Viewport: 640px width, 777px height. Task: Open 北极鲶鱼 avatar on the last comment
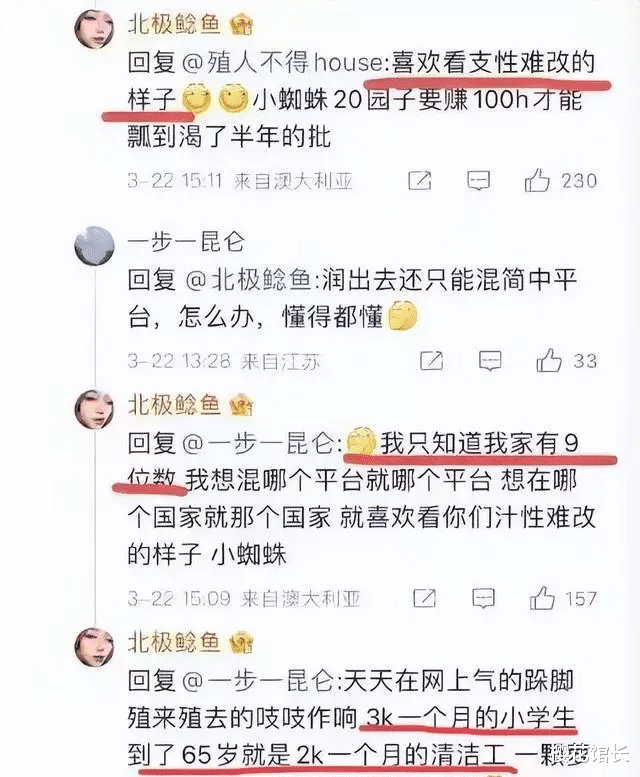coord(94,647)
